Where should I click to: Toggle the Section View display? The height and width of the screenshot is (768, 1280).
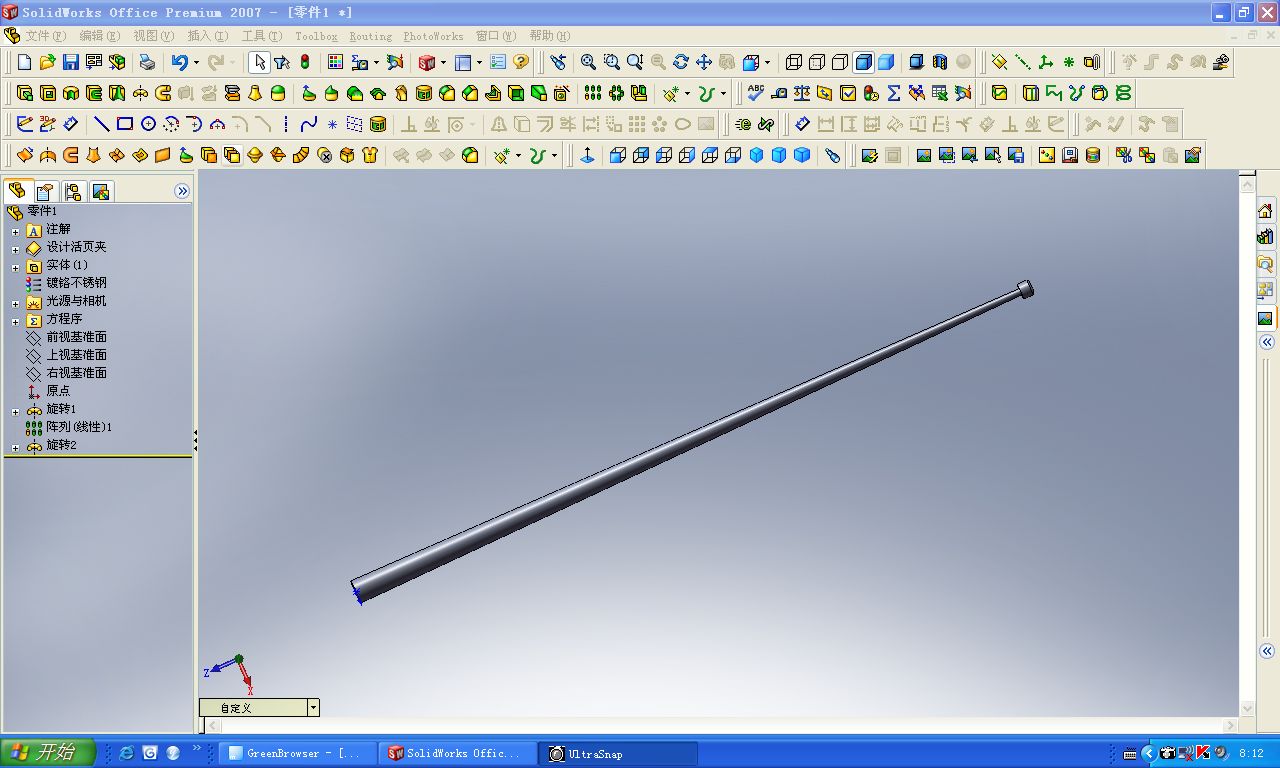tap(939, 62)
